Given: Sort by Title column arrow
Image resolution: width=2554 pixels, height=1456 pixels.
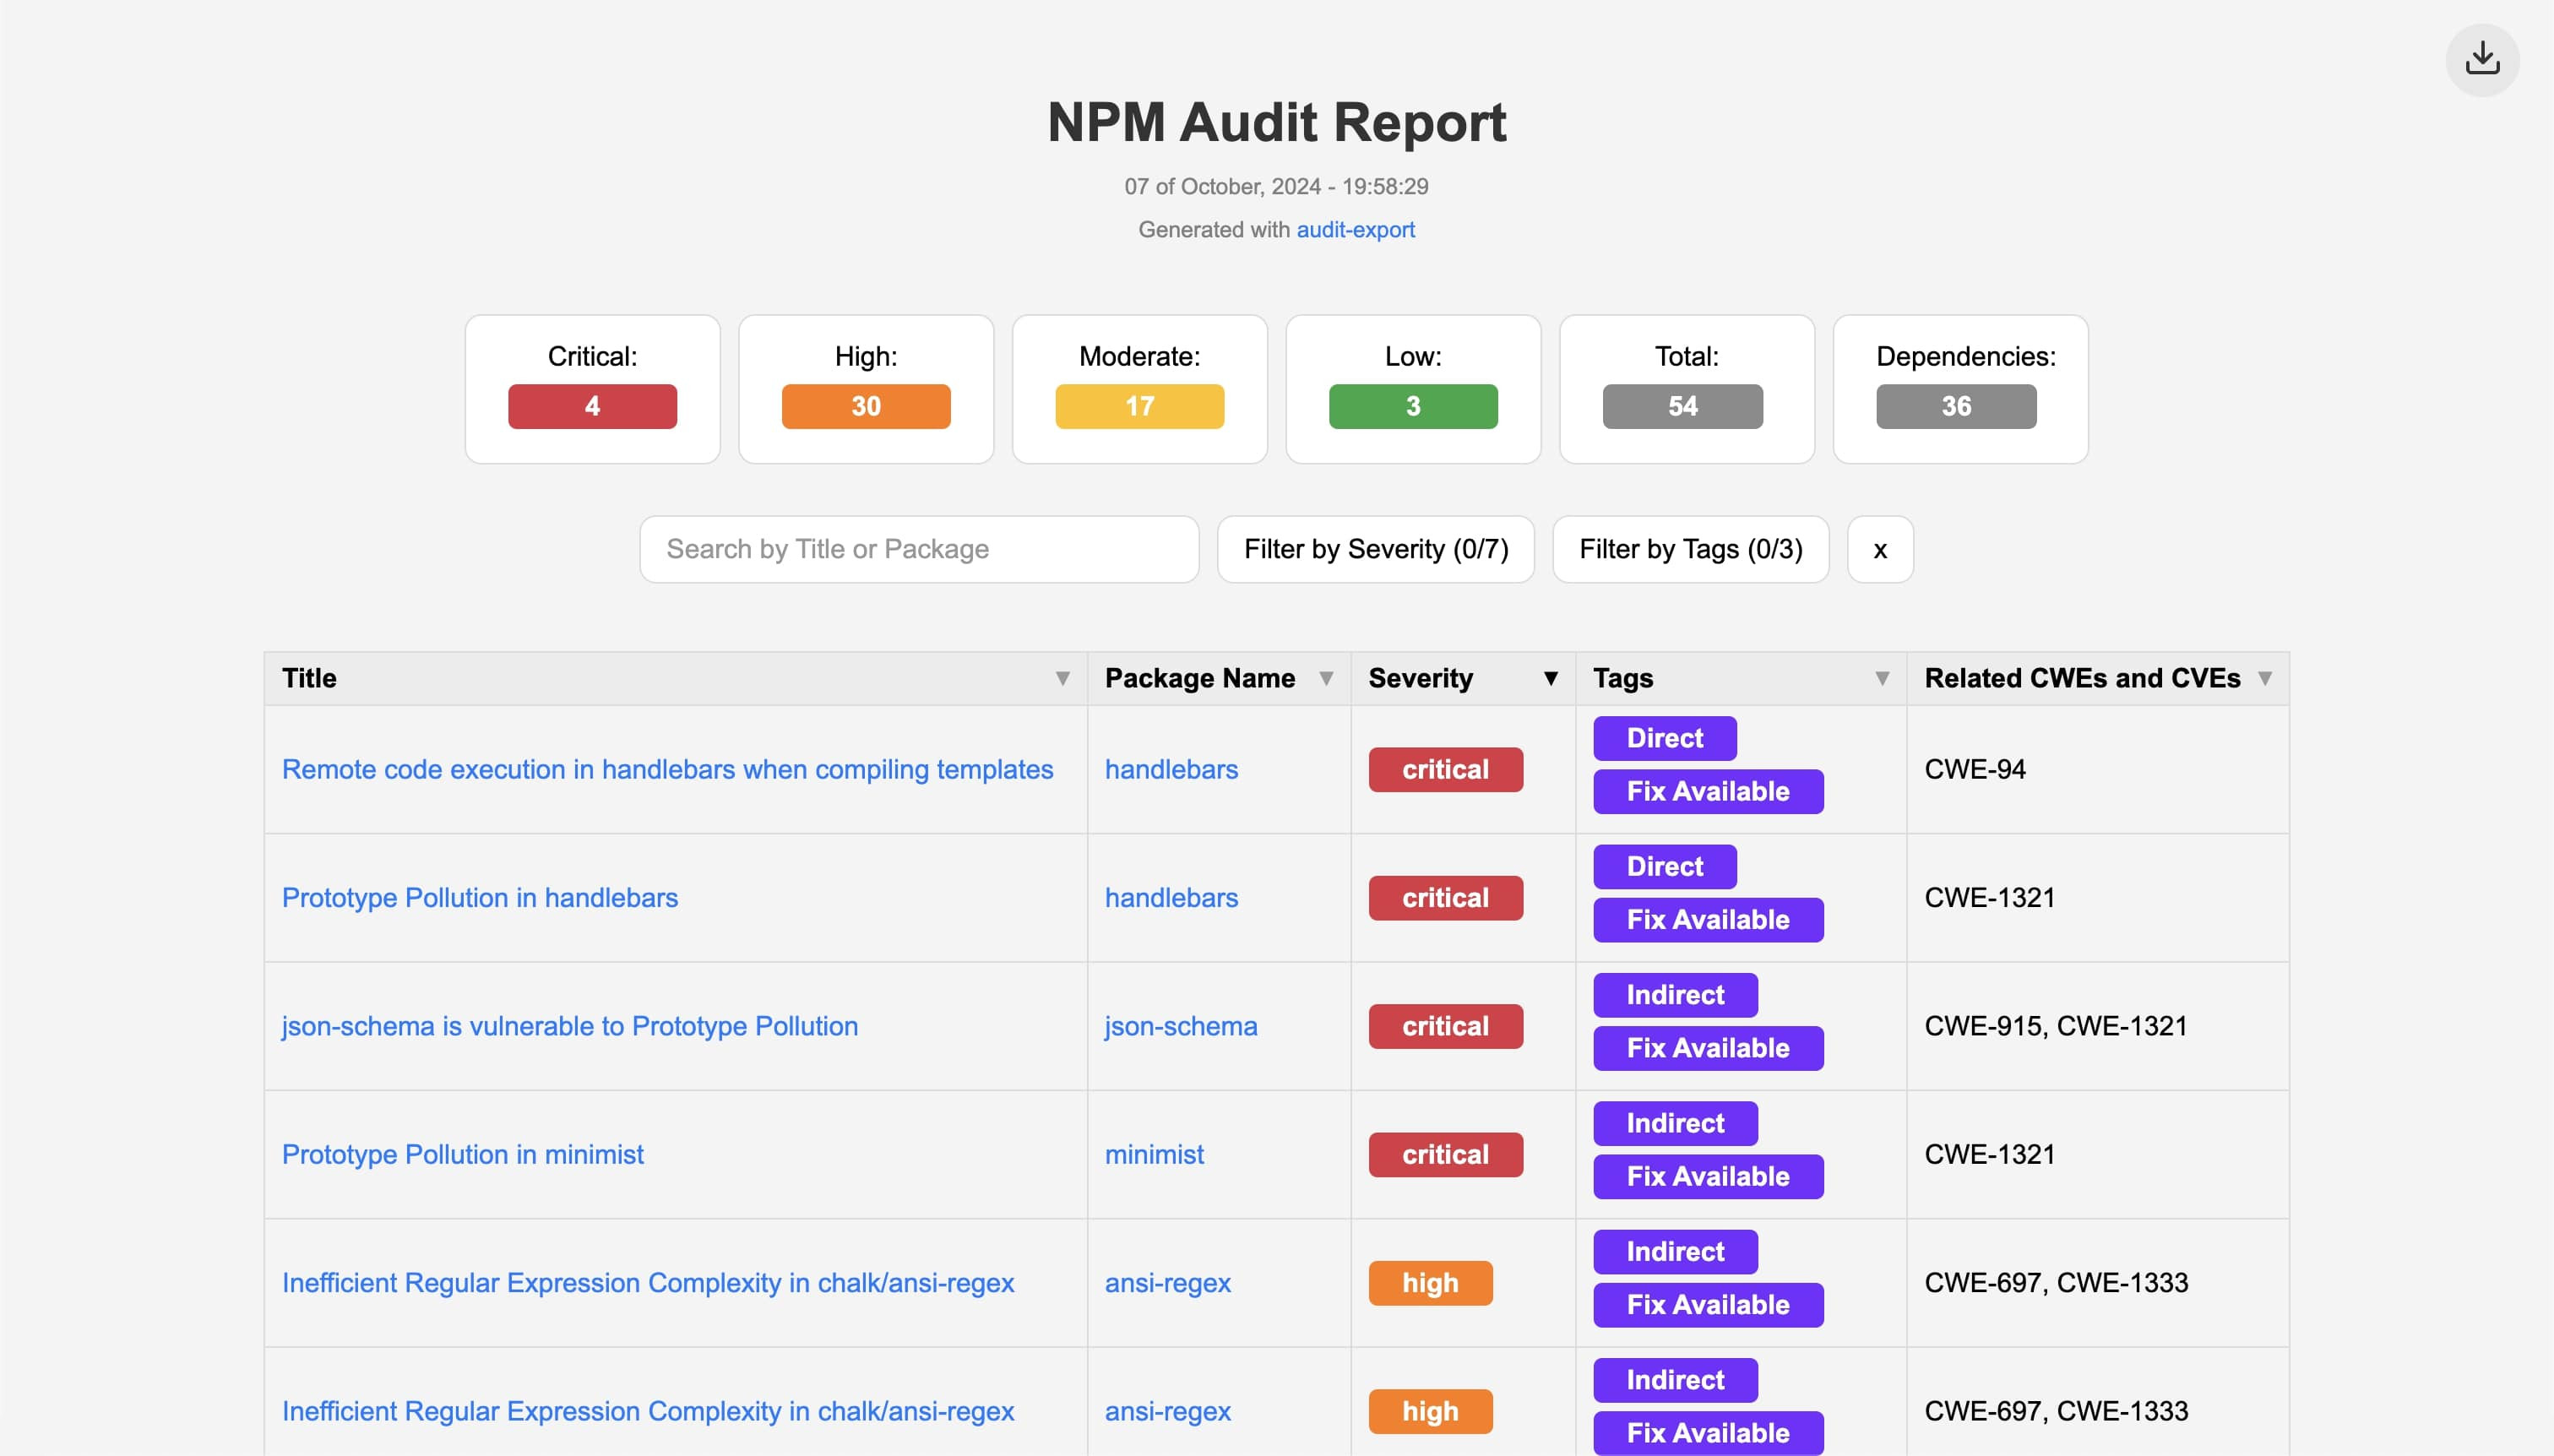Looking at the screenshot, I should pyautogui.click(x=1062, y=679).
